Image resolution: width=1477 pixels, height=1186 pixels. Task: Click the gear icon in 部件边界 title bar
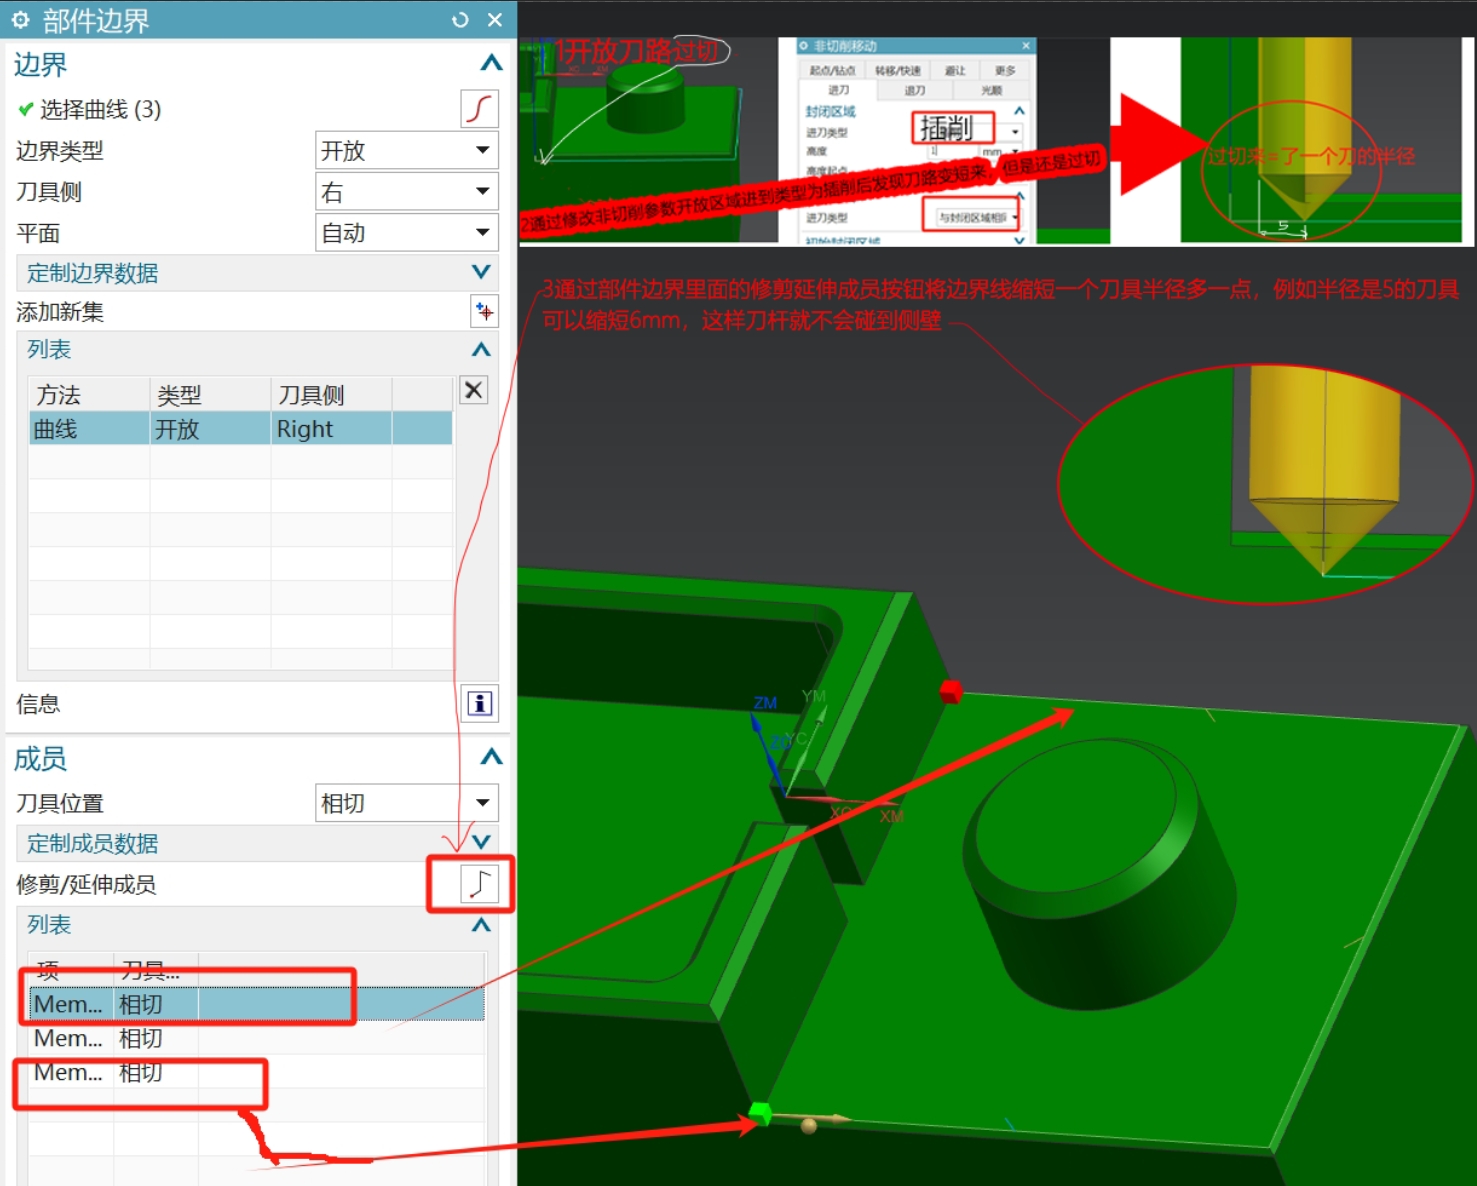point(20,19)
